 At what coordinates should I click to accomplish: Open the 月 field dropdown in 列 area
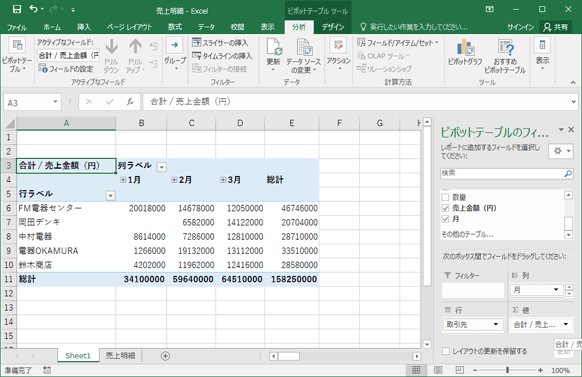(x=556, y=289)
